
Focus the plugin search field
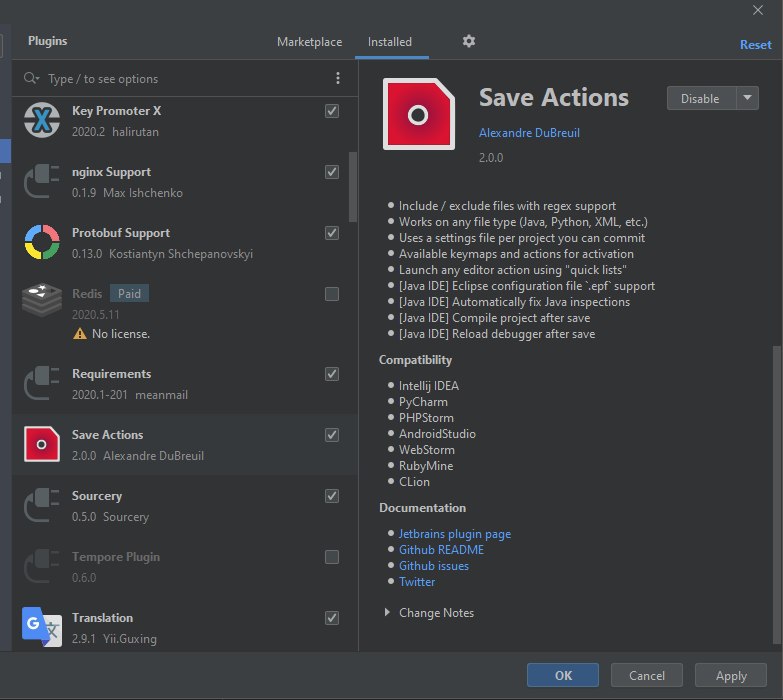pos(185,78)
